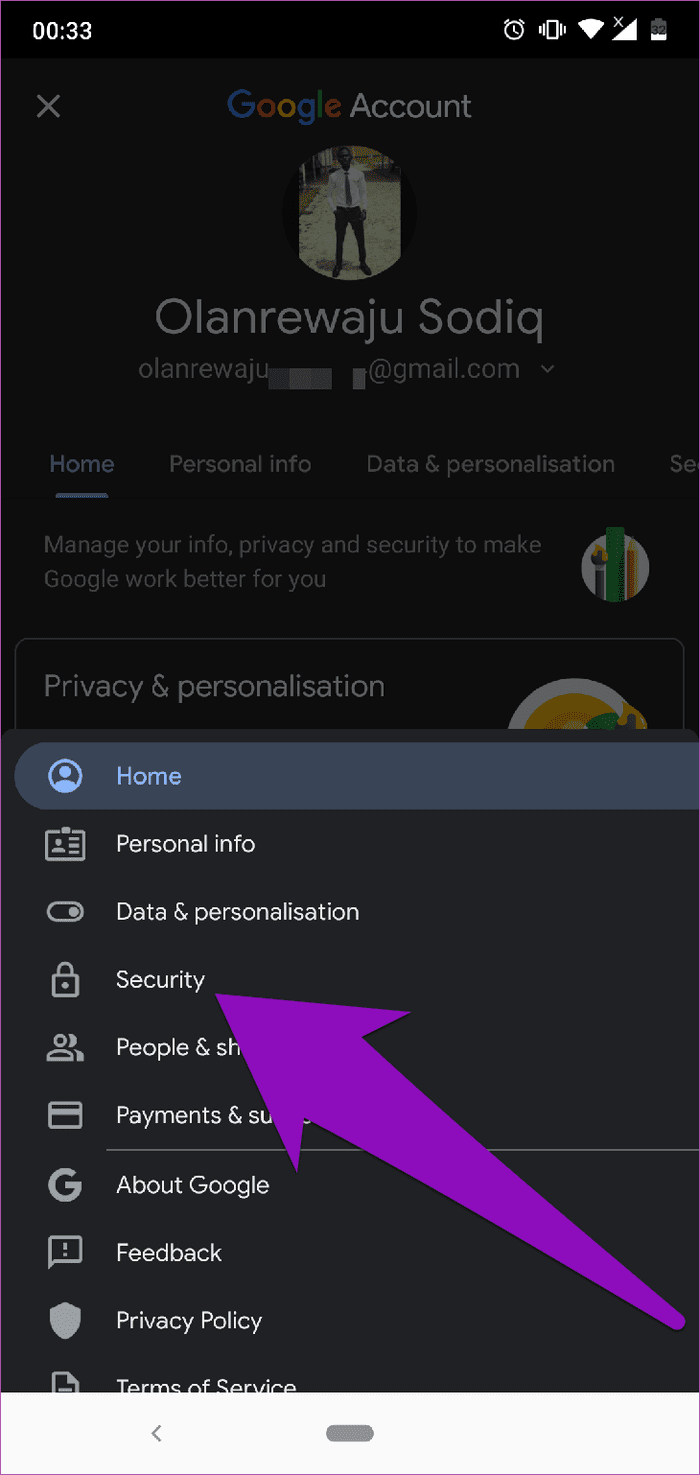Tap the Android back navigation arrow
Screen dimensions: 700x1475
(x=156, y=1433)
